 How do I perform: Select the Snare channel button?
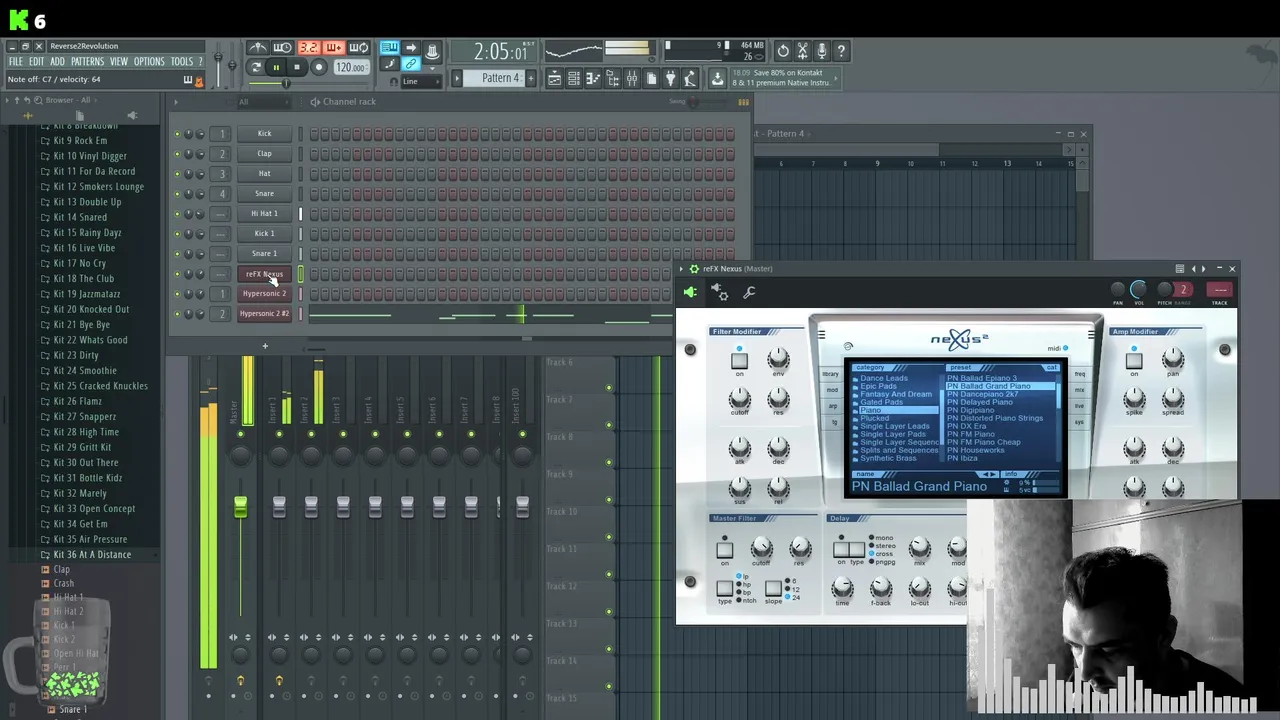pos(264,194)
